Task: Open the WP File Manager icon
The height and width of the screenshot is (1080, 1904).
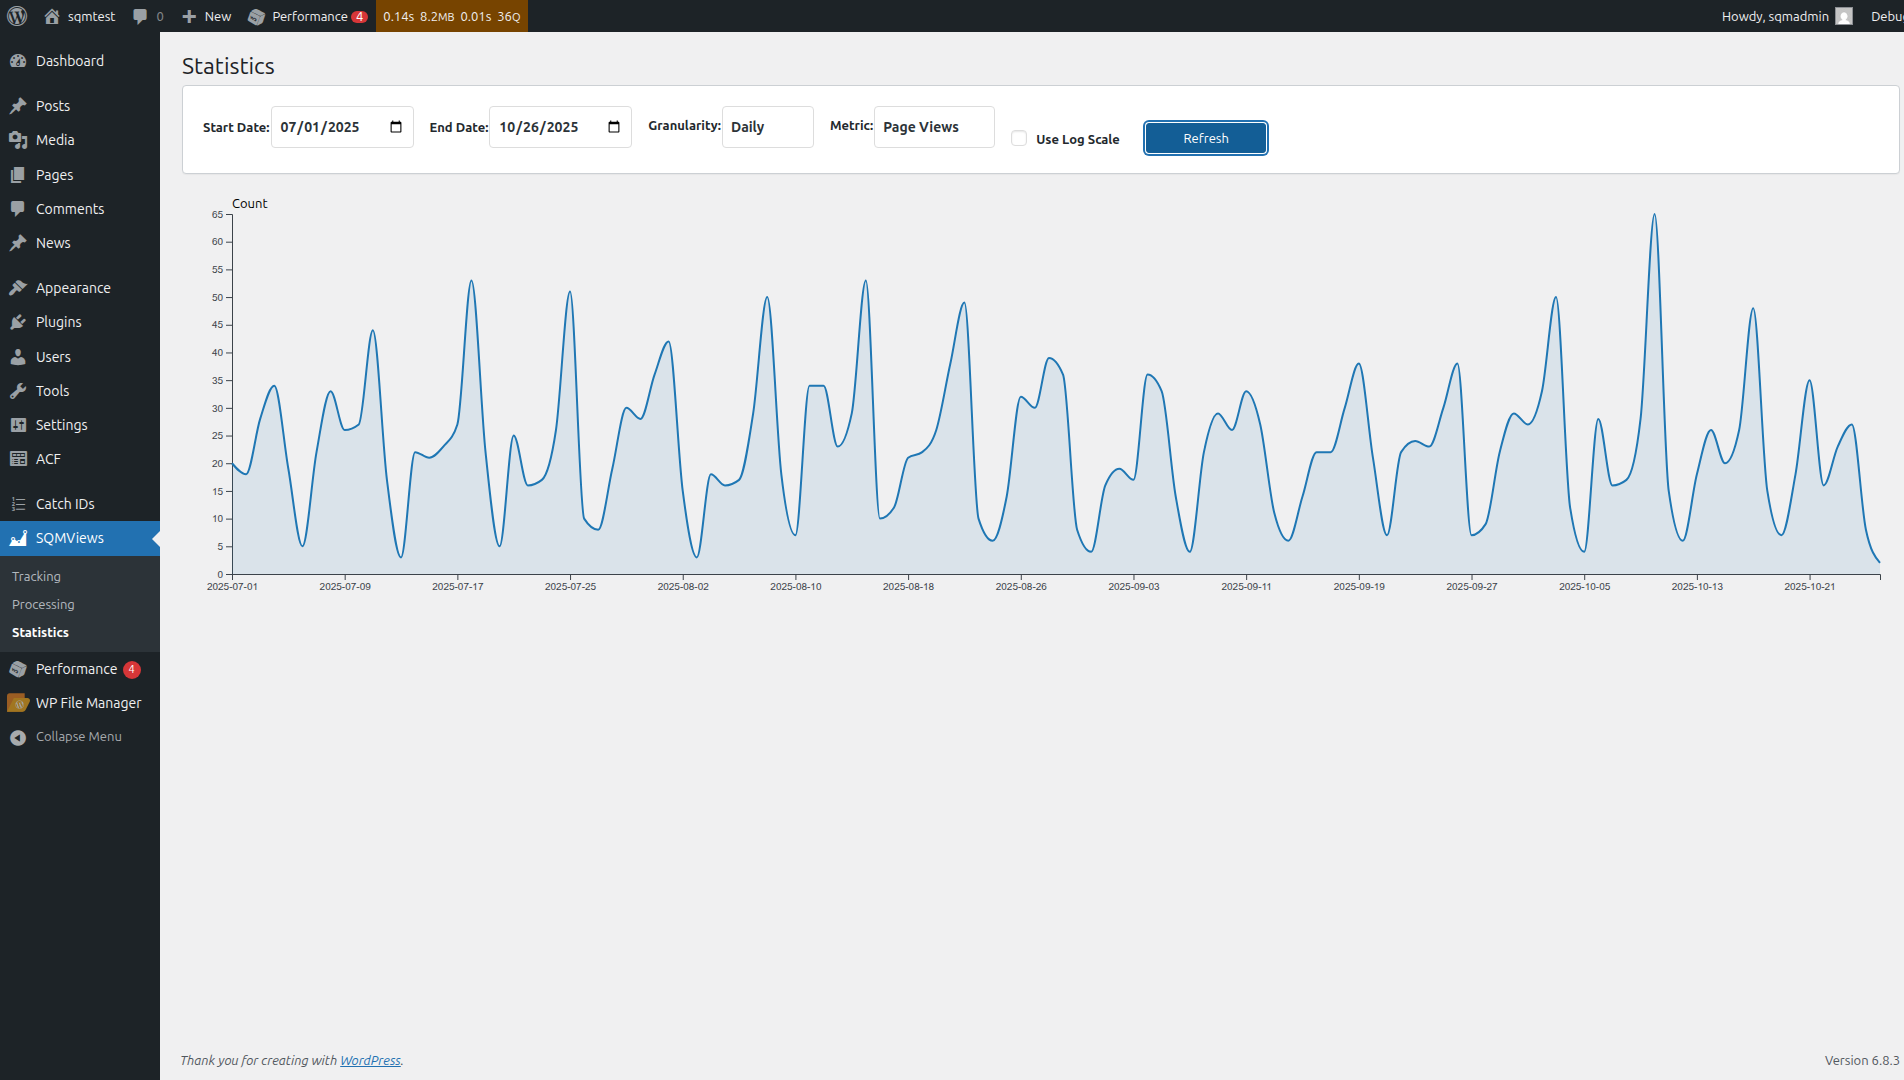Action: (x=20, y=703)
